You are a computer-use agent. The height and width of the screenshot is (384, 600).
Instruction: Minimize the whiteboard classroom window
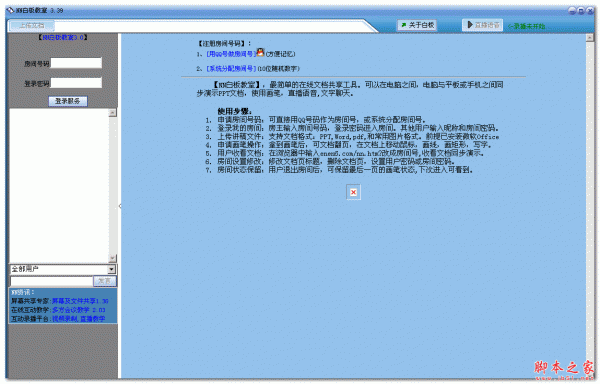coord(572,11)
